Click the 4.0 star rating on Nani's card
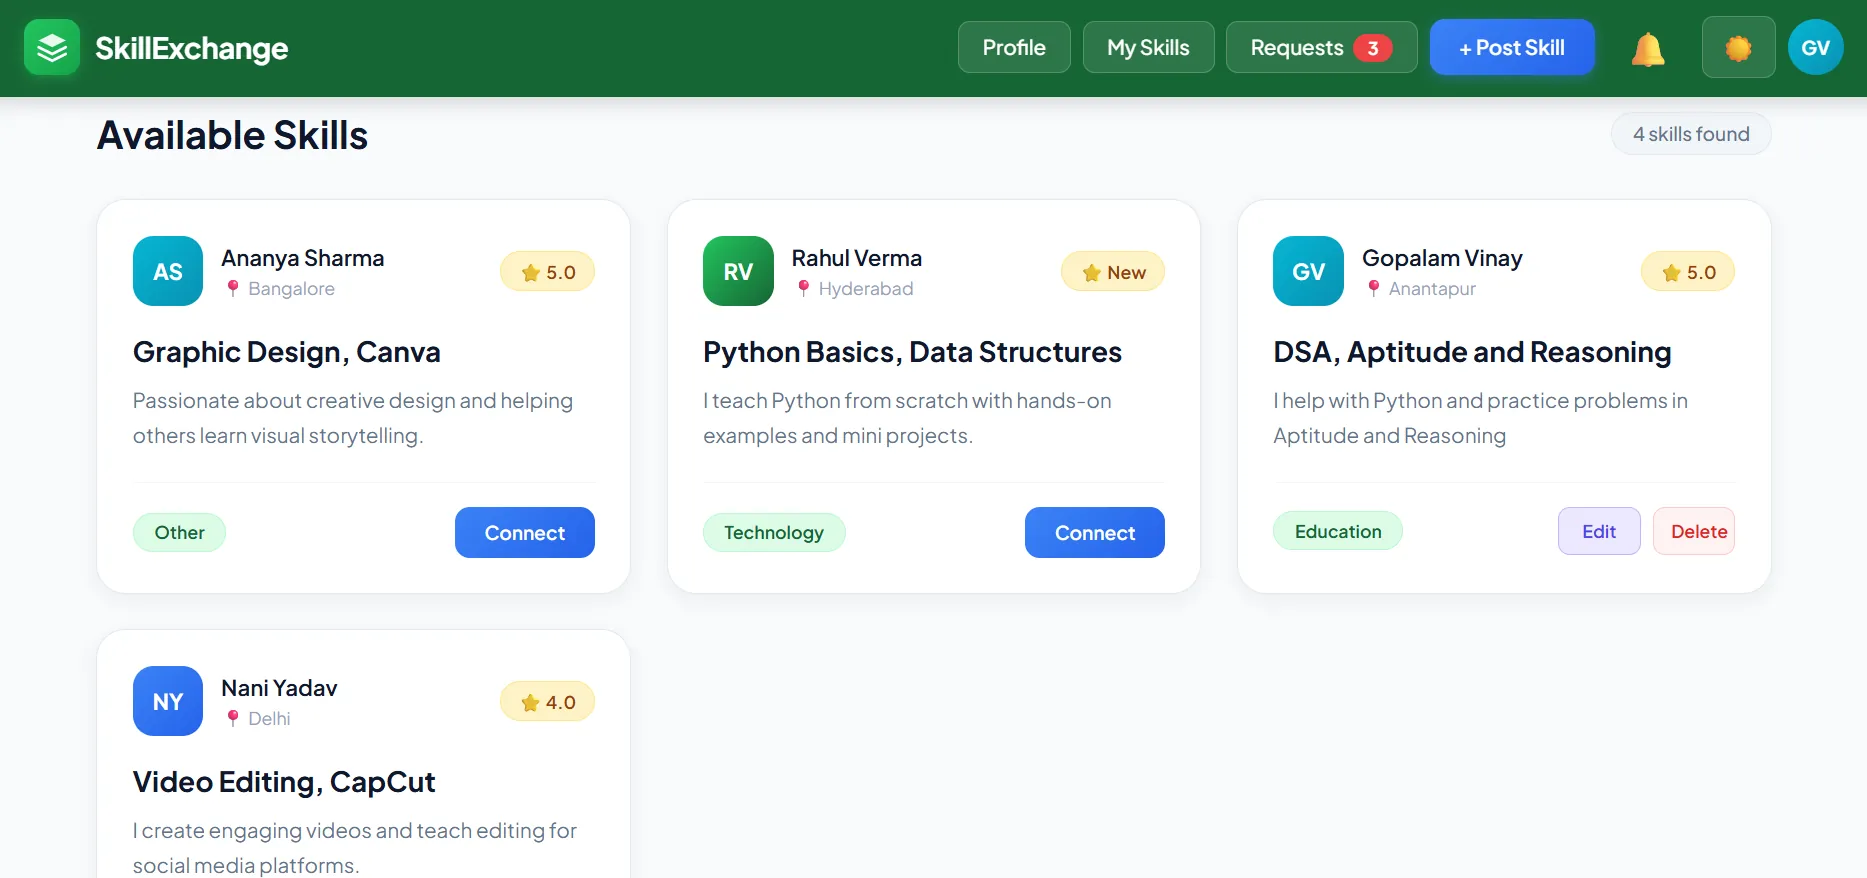The image size is (1867, 878). (548, 702)
